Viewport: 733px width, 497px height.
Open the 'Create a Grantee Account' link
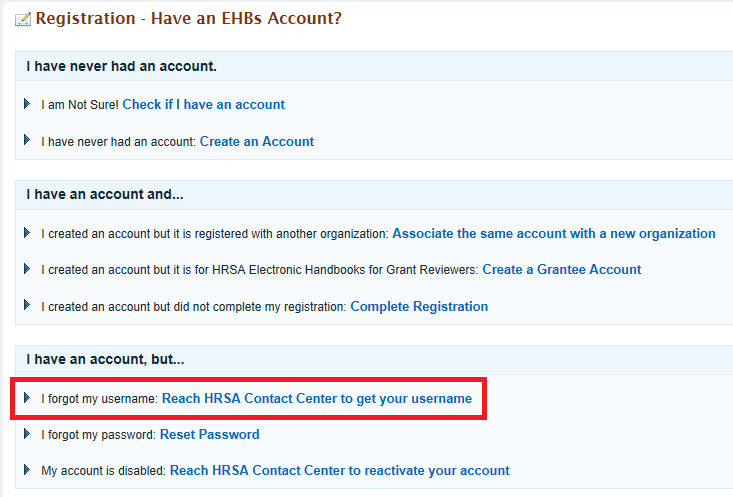[562, 270]
